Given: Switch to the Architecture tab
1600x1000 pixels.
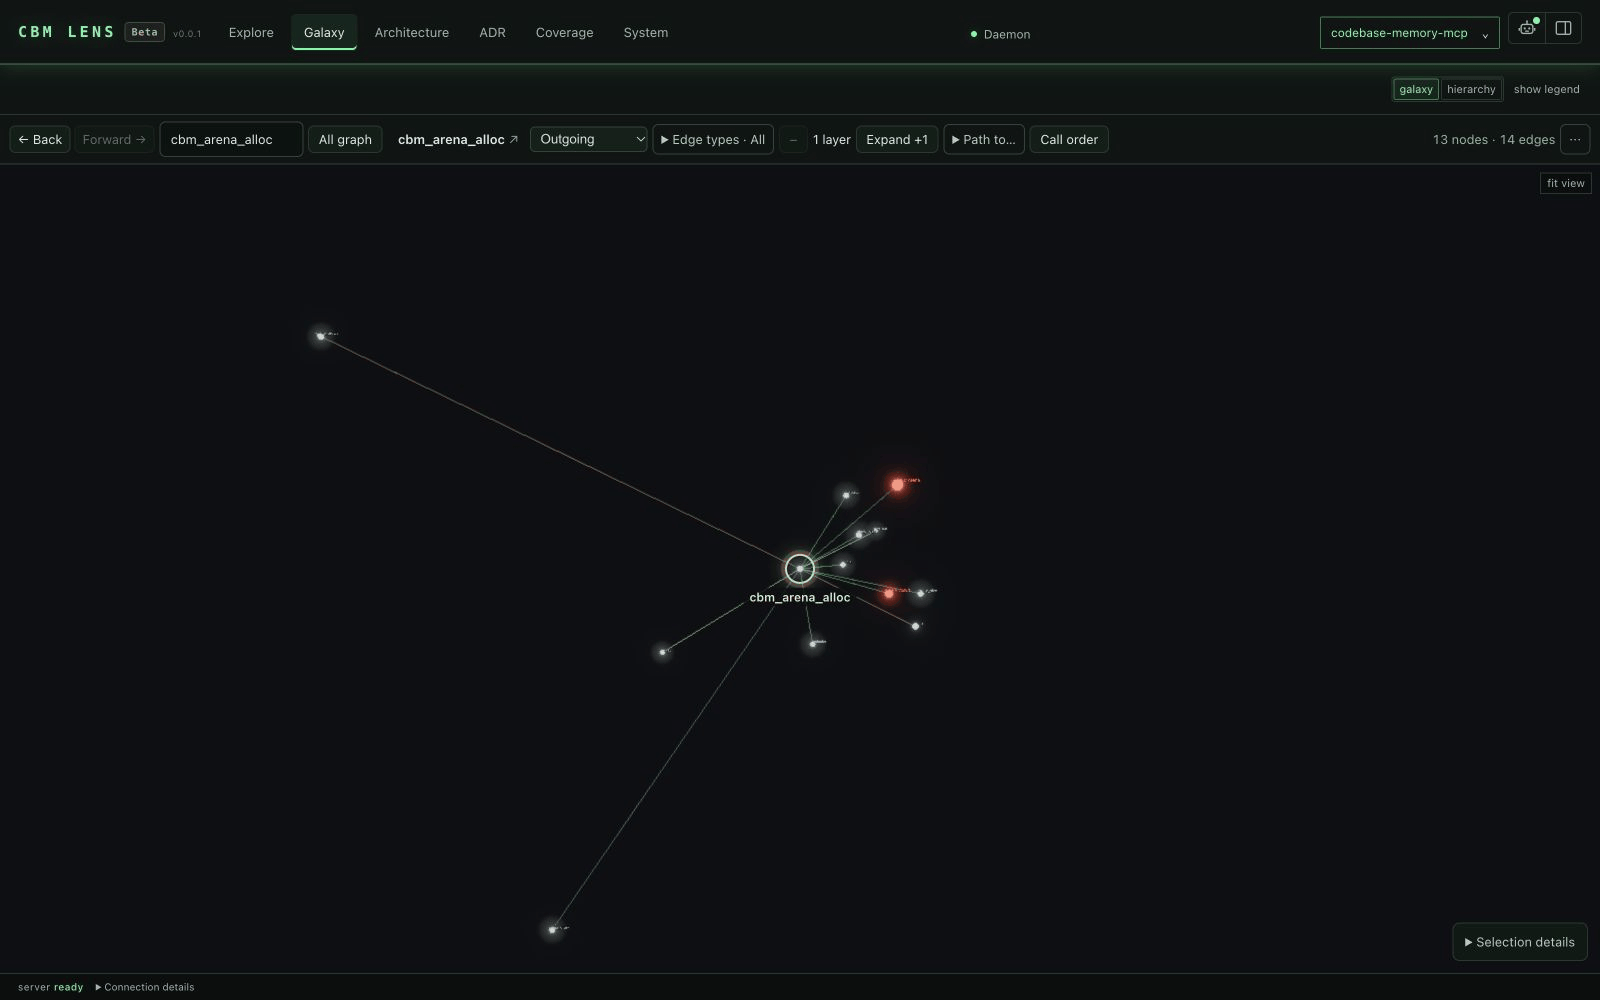Looking at the screenshot, I should (x=412, y=33).
